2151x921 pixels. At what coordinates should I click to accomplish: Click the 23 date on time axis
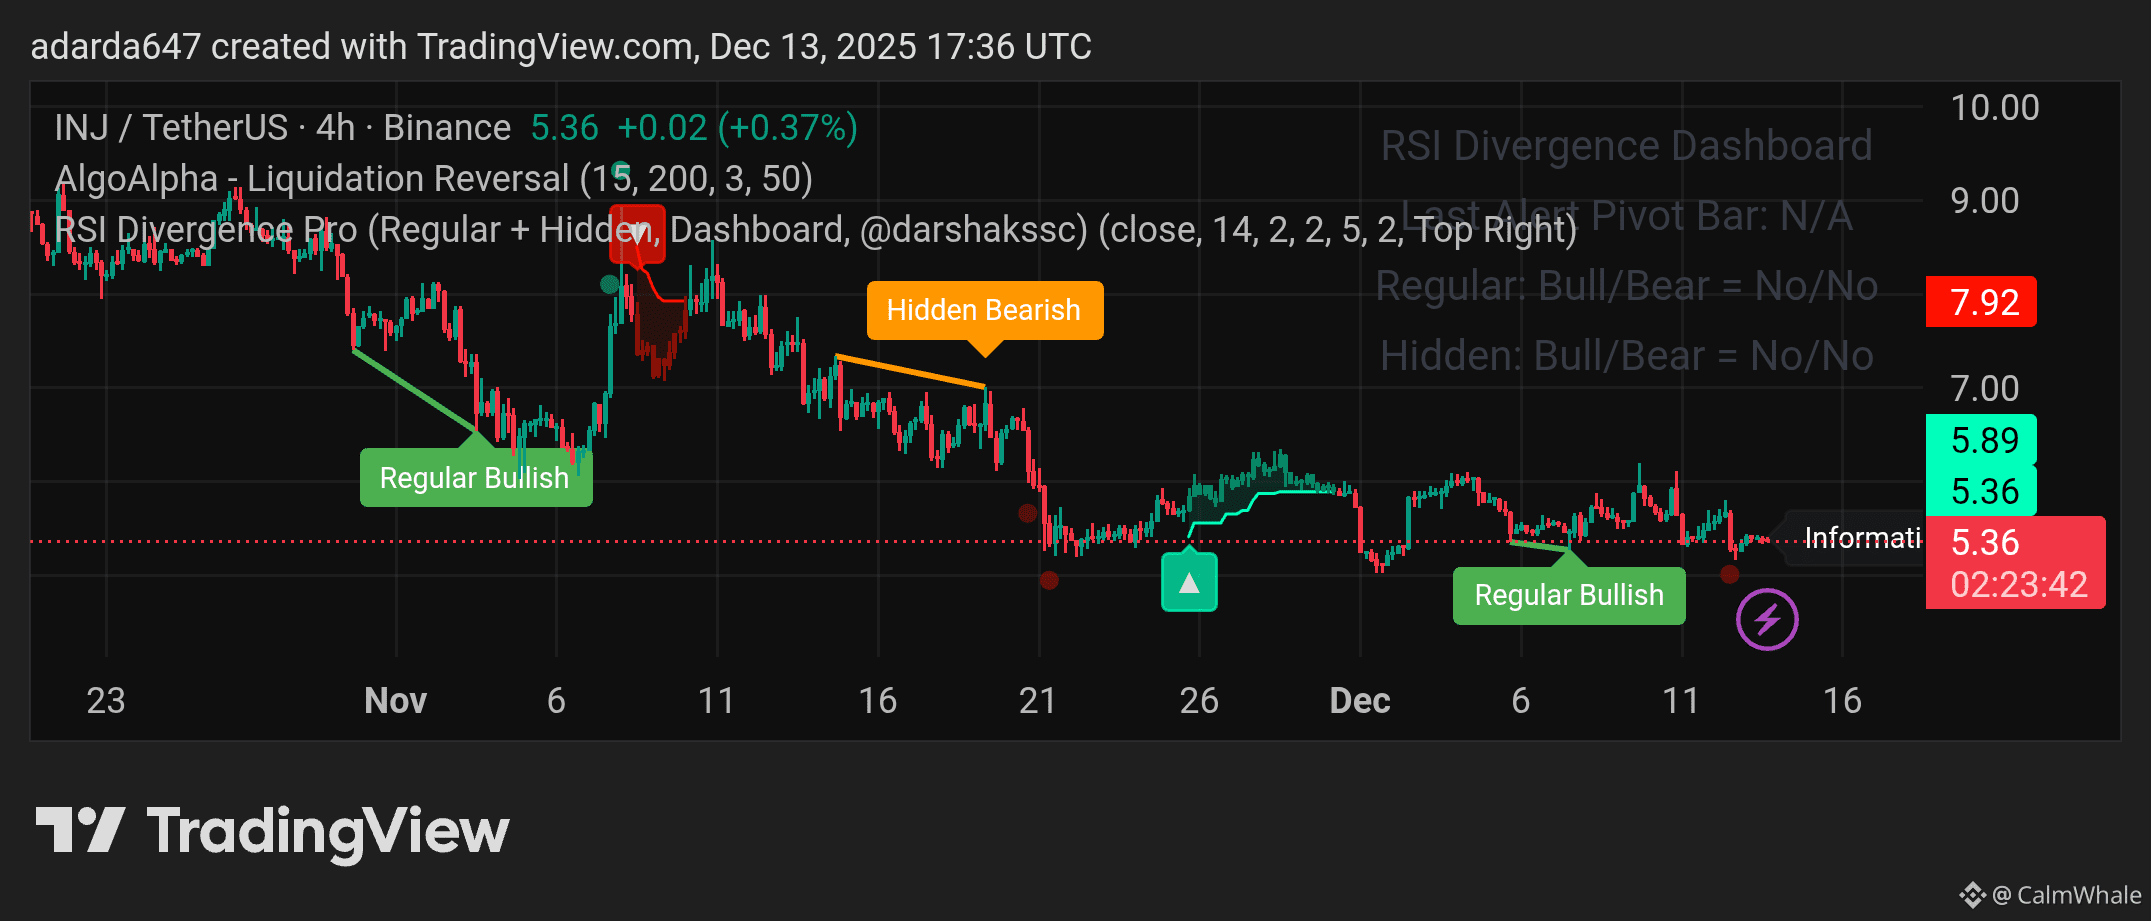(106, 701)
